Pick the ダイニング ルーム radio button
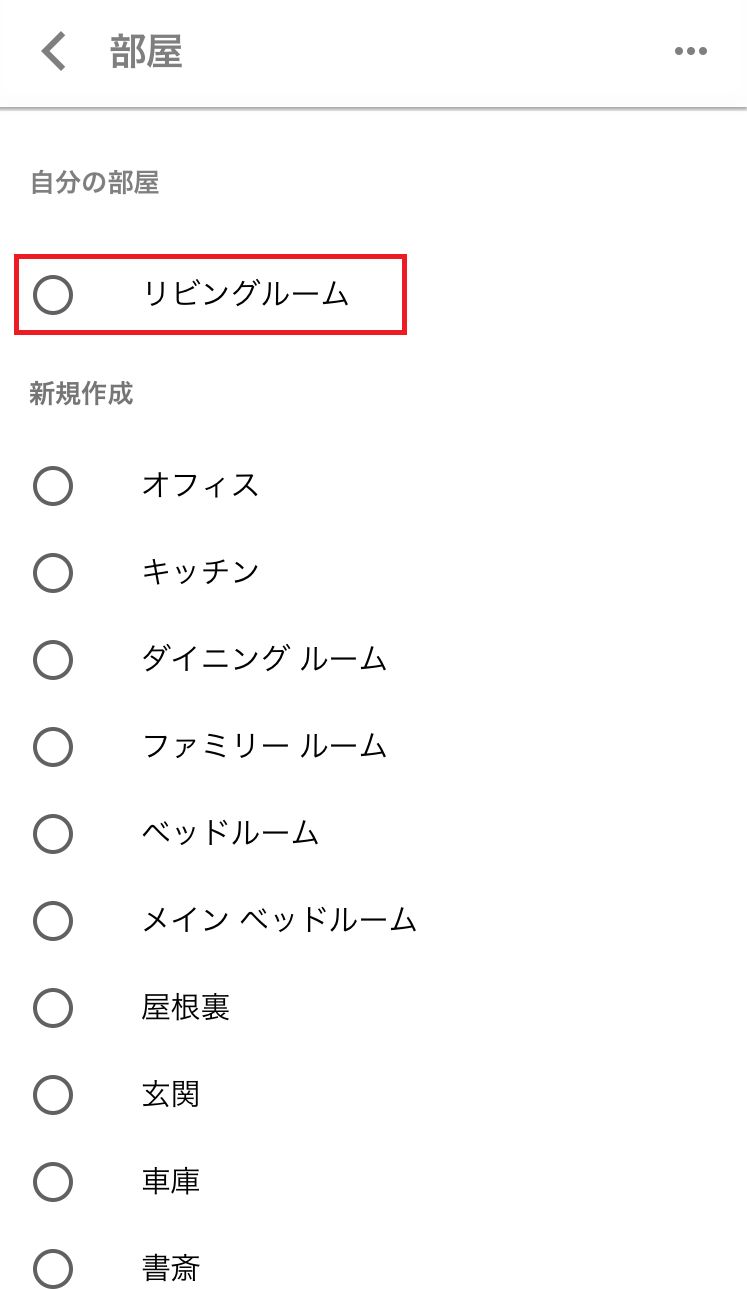This screenshot has width=747, height=1289. point(53,660)
